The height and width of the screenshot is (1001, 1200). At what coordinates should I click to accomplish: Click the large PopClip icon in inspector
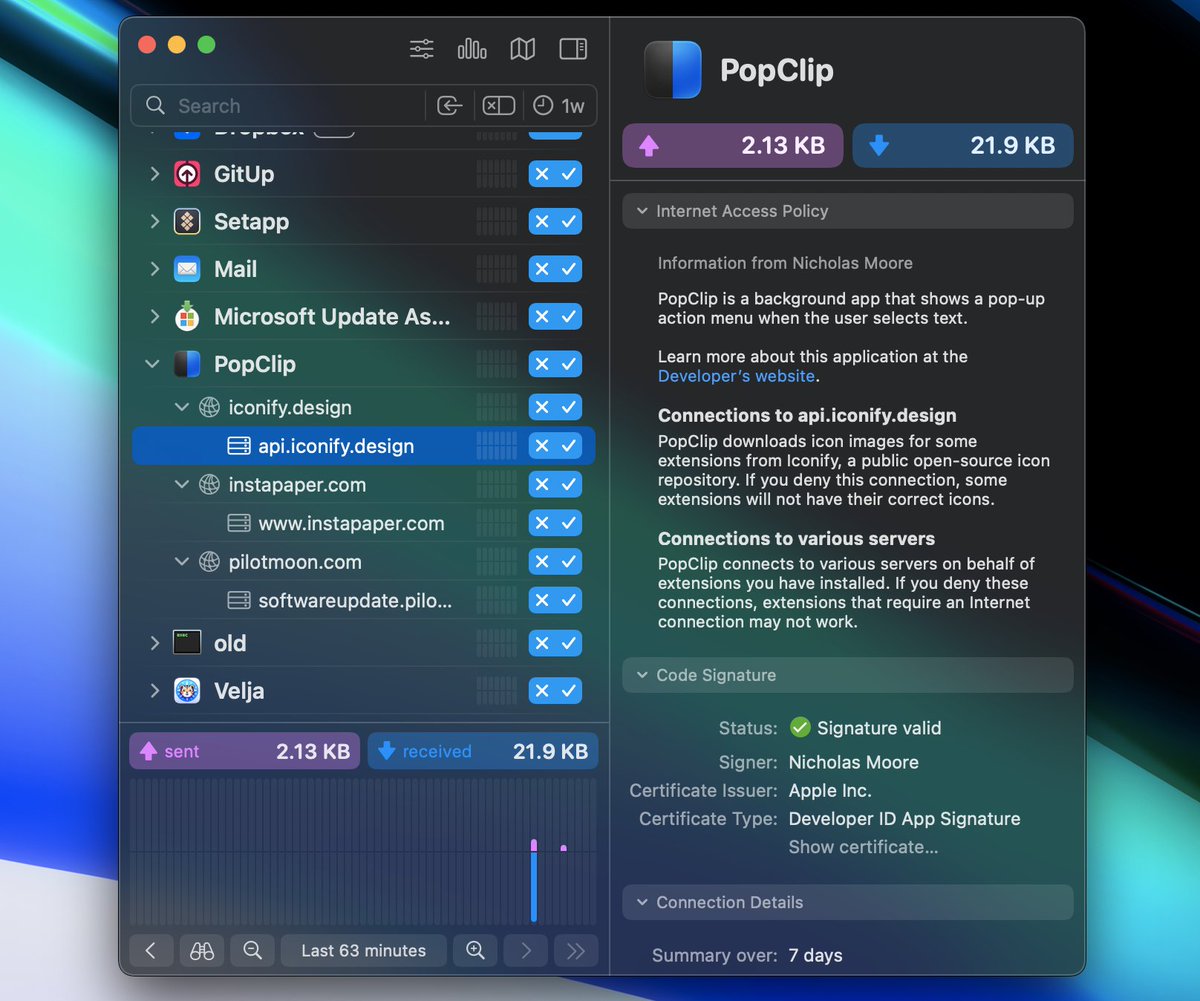coord(673,70)
